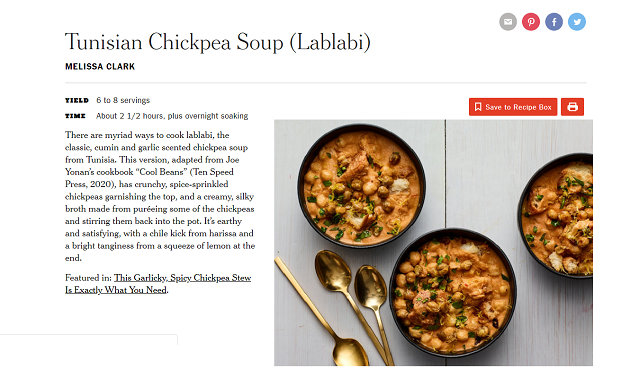Select the Tunisian Chickpea Soup (Lablabi) title
This screenshot has width=630, height=378.
coord(218,42)
